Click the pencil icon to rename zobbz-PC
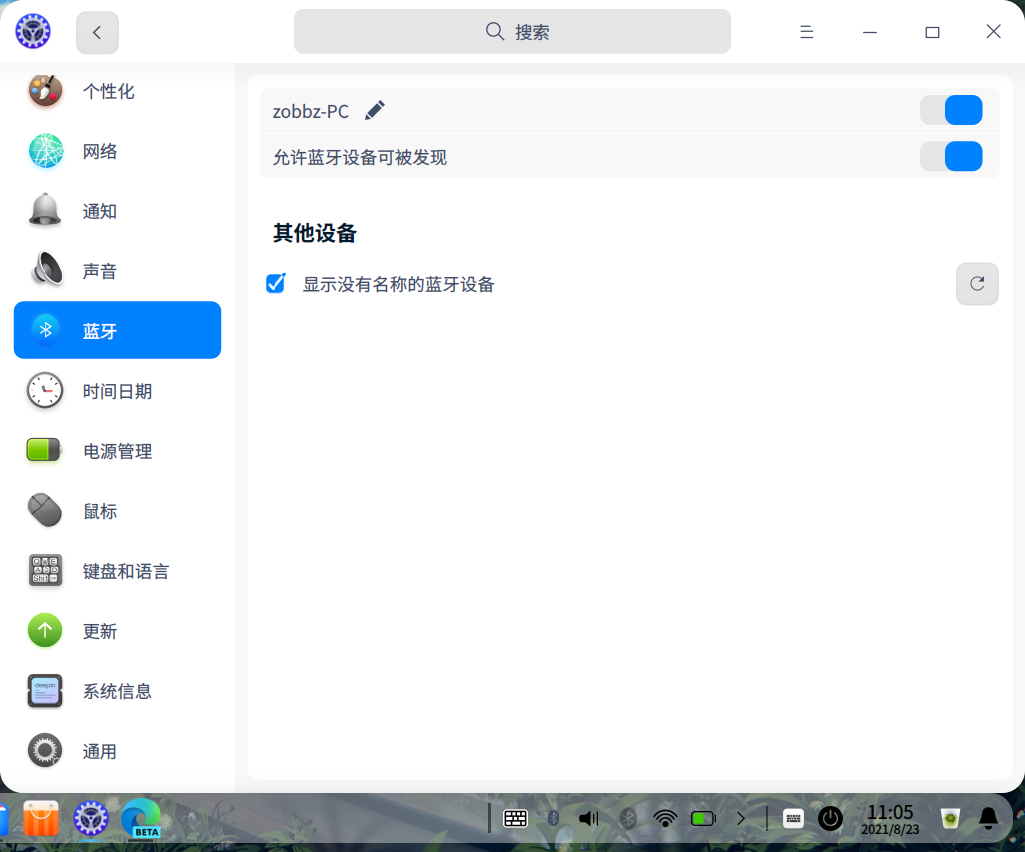Viewport: 1025px width, 852px height. (x=375, y=111)
